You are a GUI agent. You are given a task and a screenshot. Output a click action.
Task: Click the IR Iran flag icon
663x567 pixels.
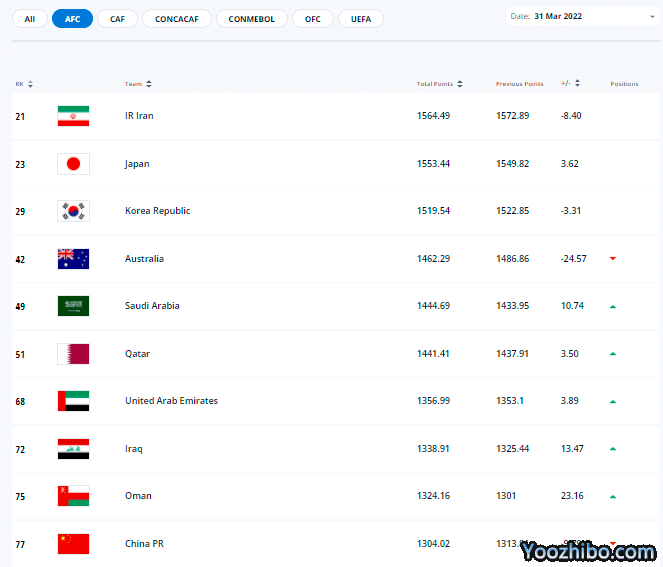coord(73,116)
